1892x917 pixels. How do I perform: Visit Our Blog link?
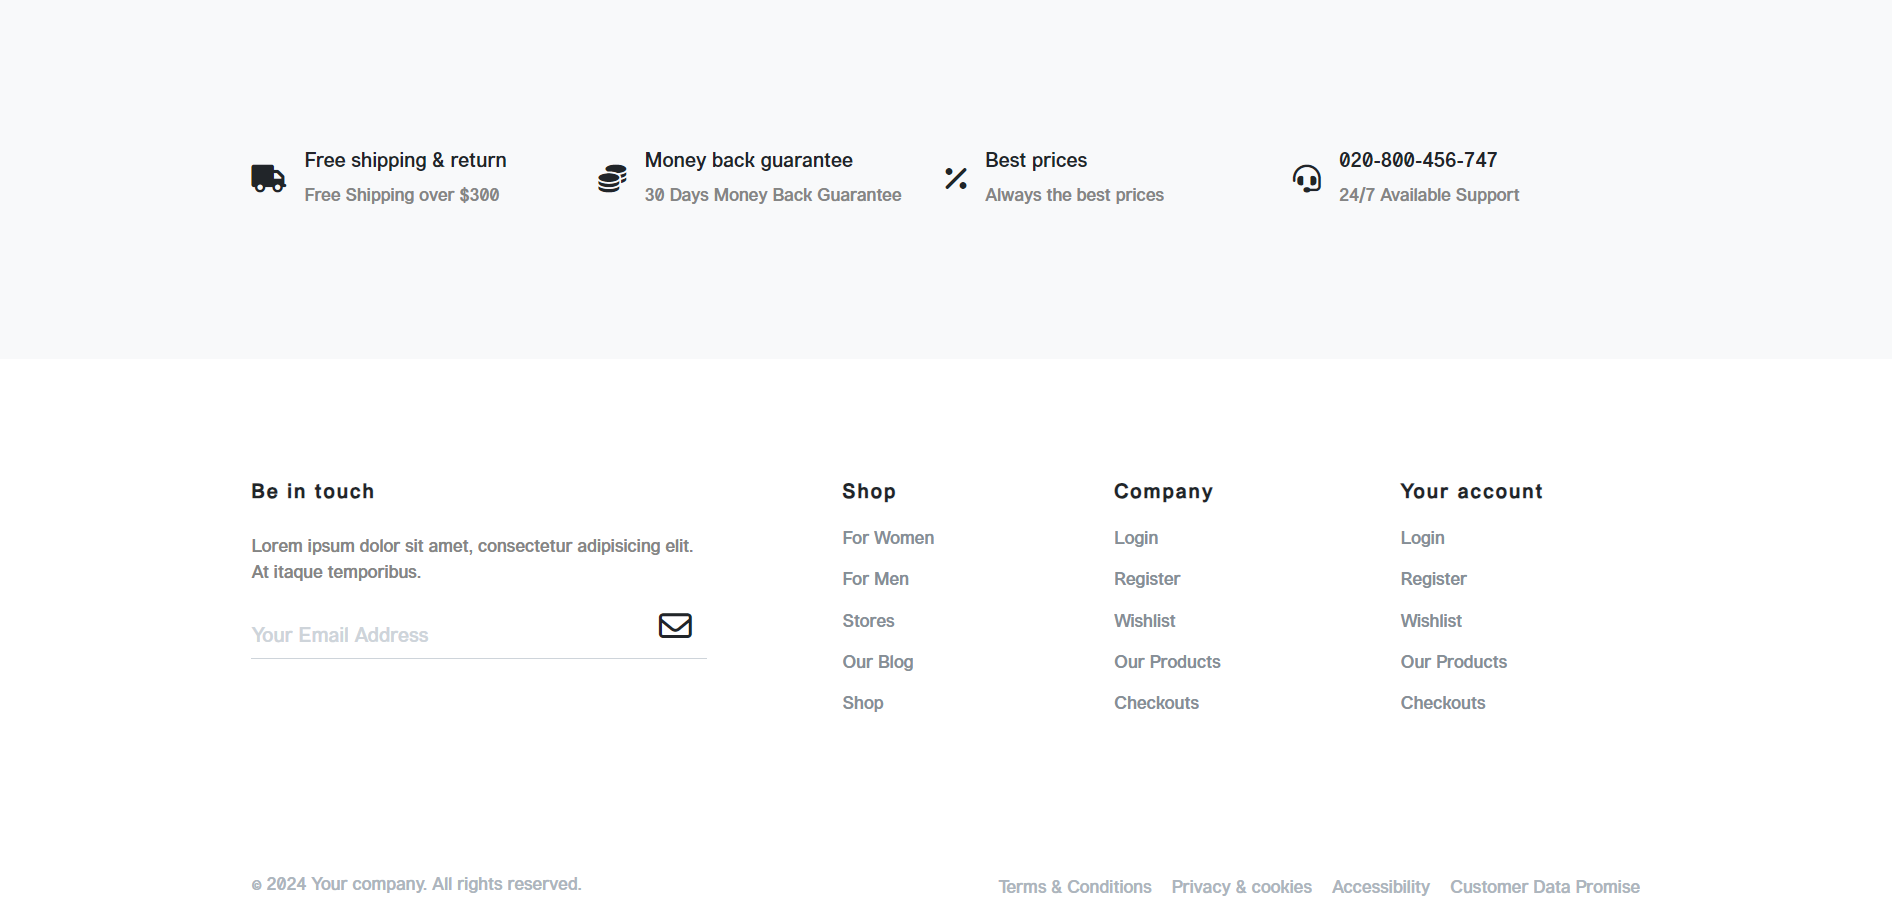(x=877, y=662)
